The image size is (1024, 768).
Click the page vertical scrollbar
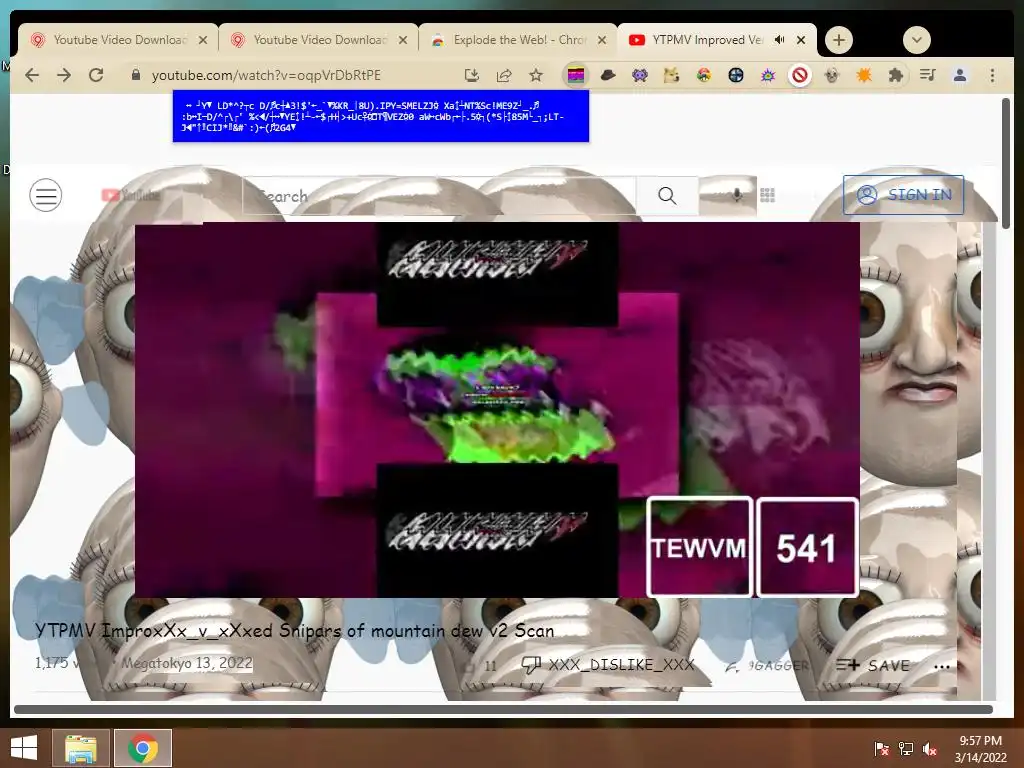point(1006,163)
